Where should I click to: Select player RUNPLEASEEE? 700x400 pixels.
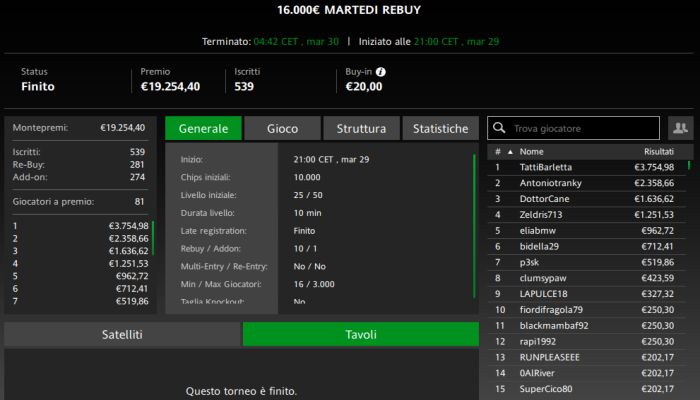coord(587,358)
